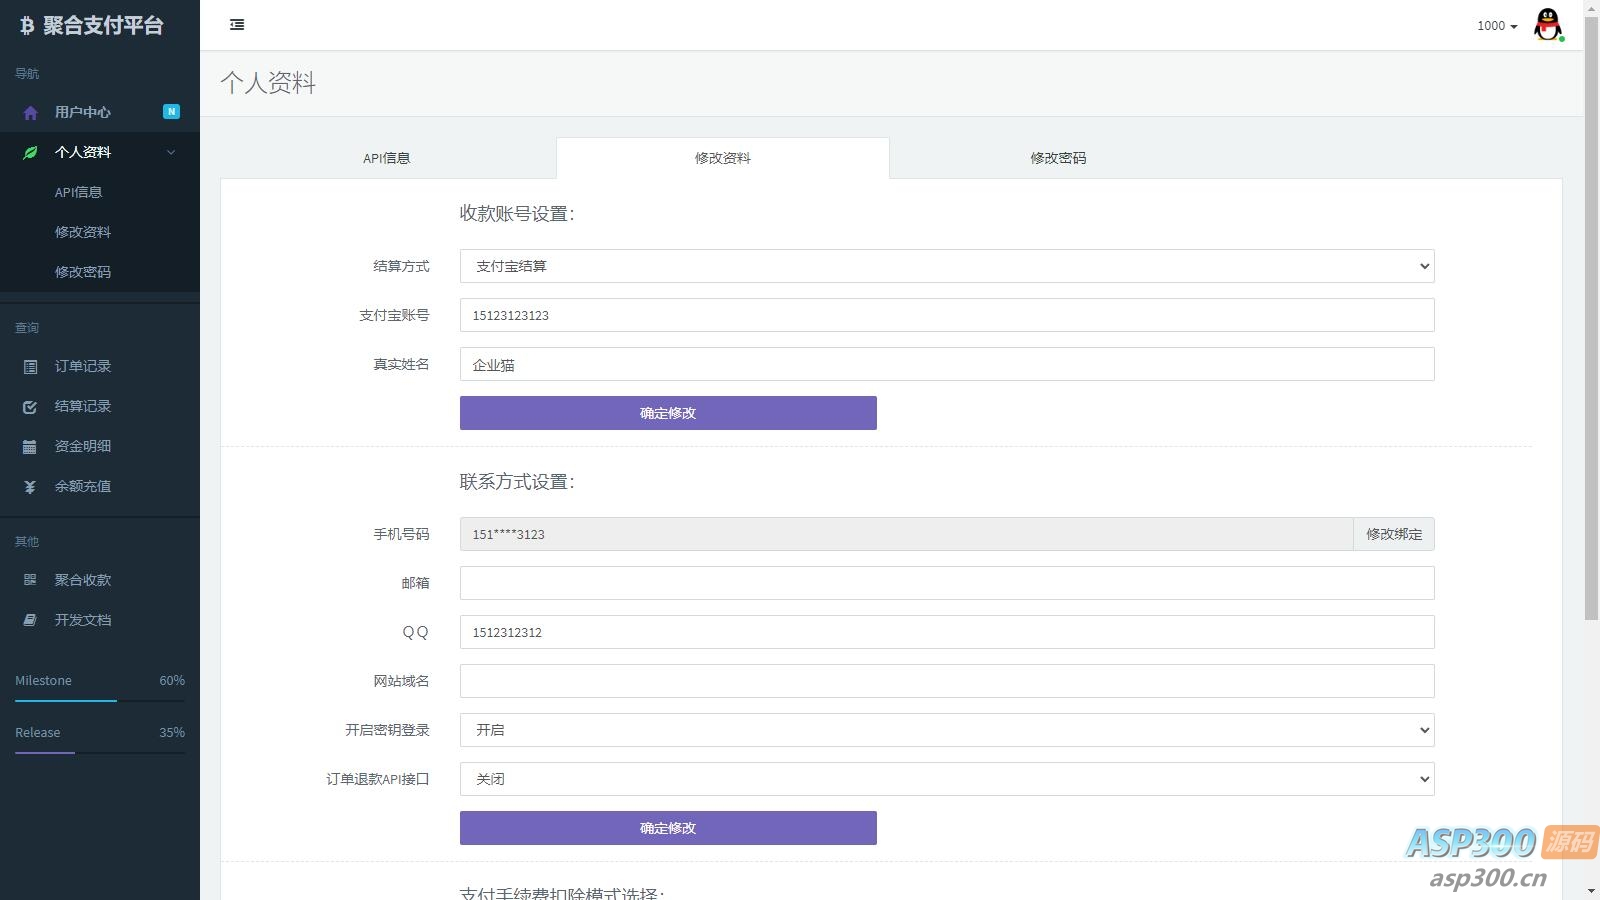Open the 结算方式 dropdown

point(946,266)
